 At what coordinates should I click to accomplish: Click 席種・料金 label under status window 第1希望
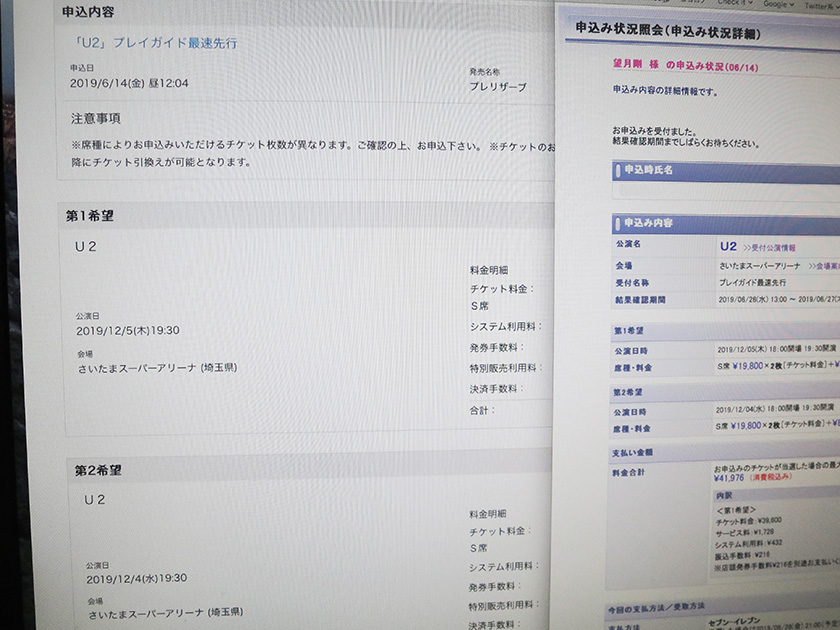pos(632,368)
